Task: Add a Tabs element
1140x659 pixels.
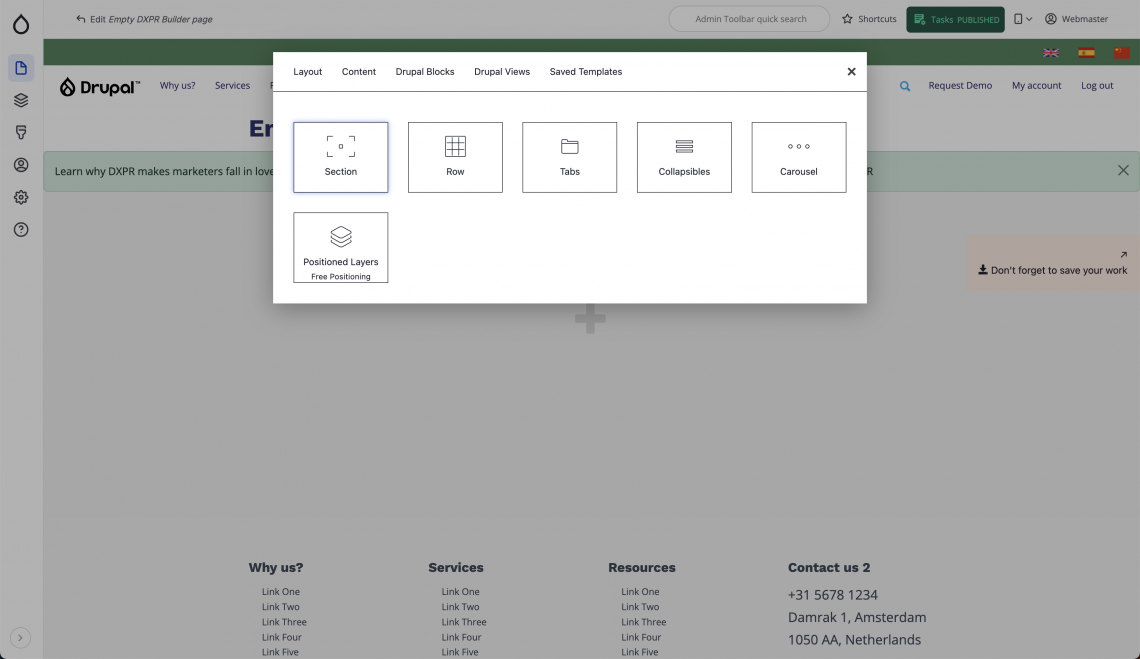Action: click(x=569, y=157)
